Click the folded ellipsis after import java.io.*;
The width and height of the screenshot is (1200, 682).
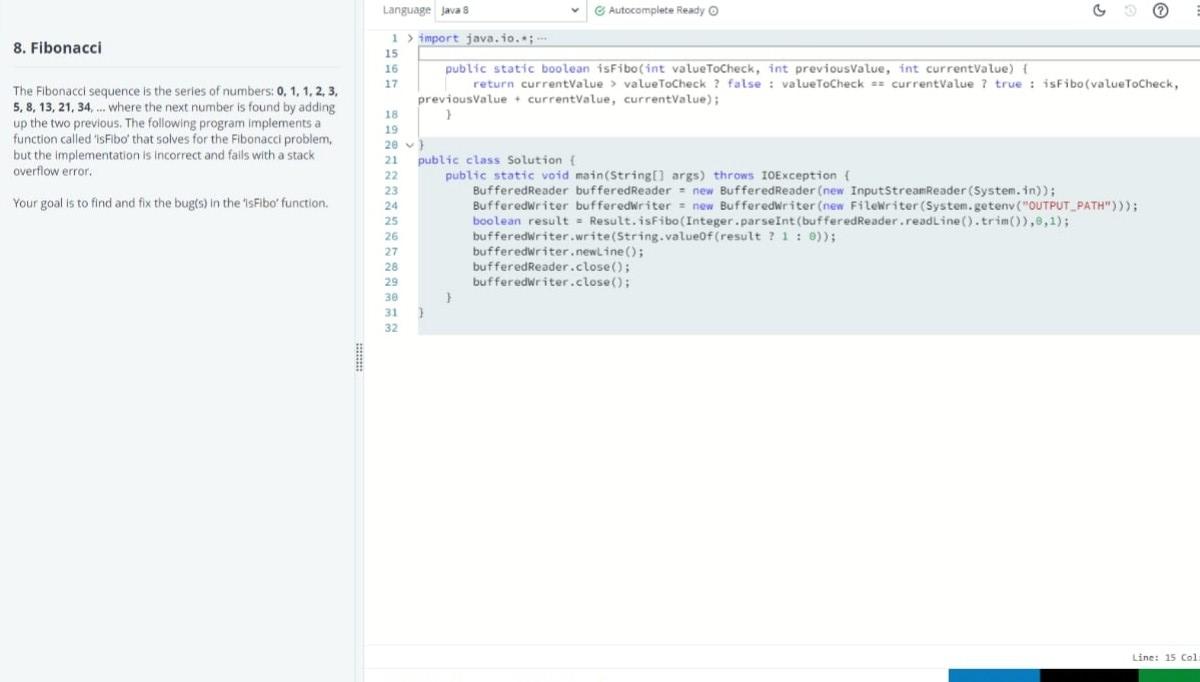(x=541, y=39)
